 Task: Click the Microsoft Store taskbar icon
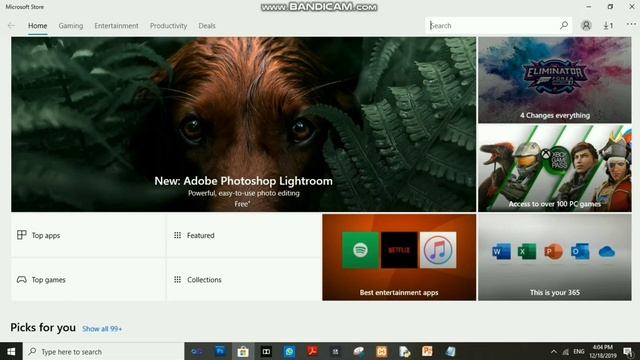[x=243, y=351]
